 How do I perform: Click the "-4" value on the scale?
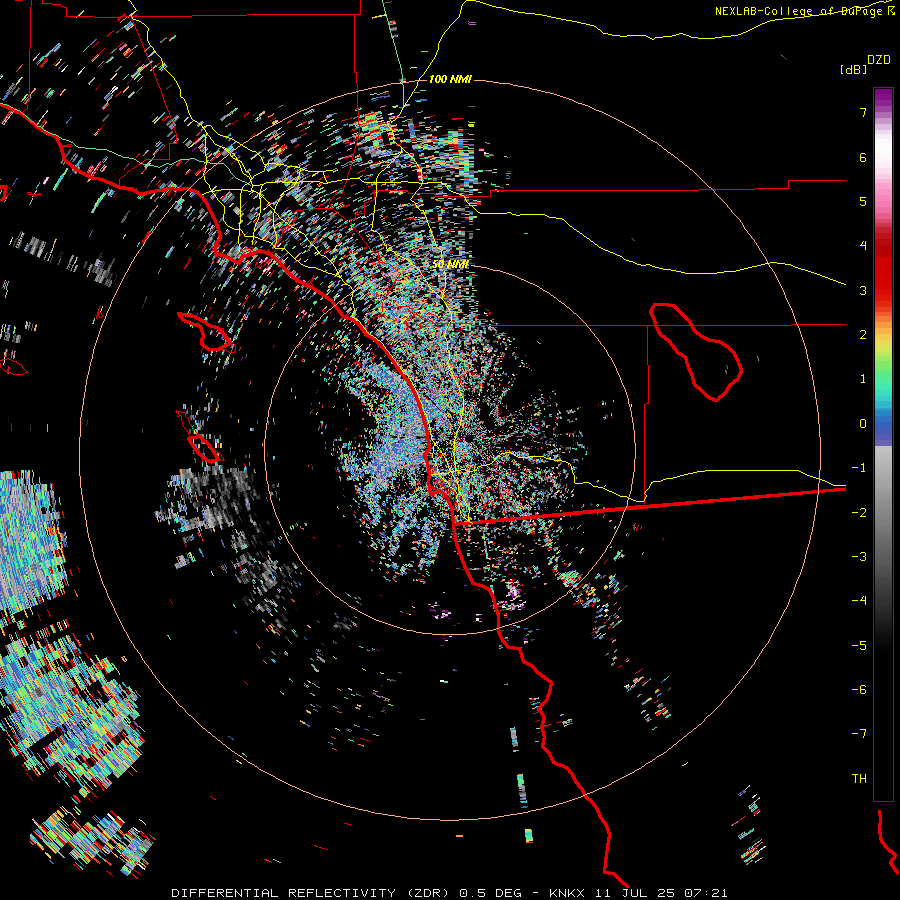click(859, 601)
